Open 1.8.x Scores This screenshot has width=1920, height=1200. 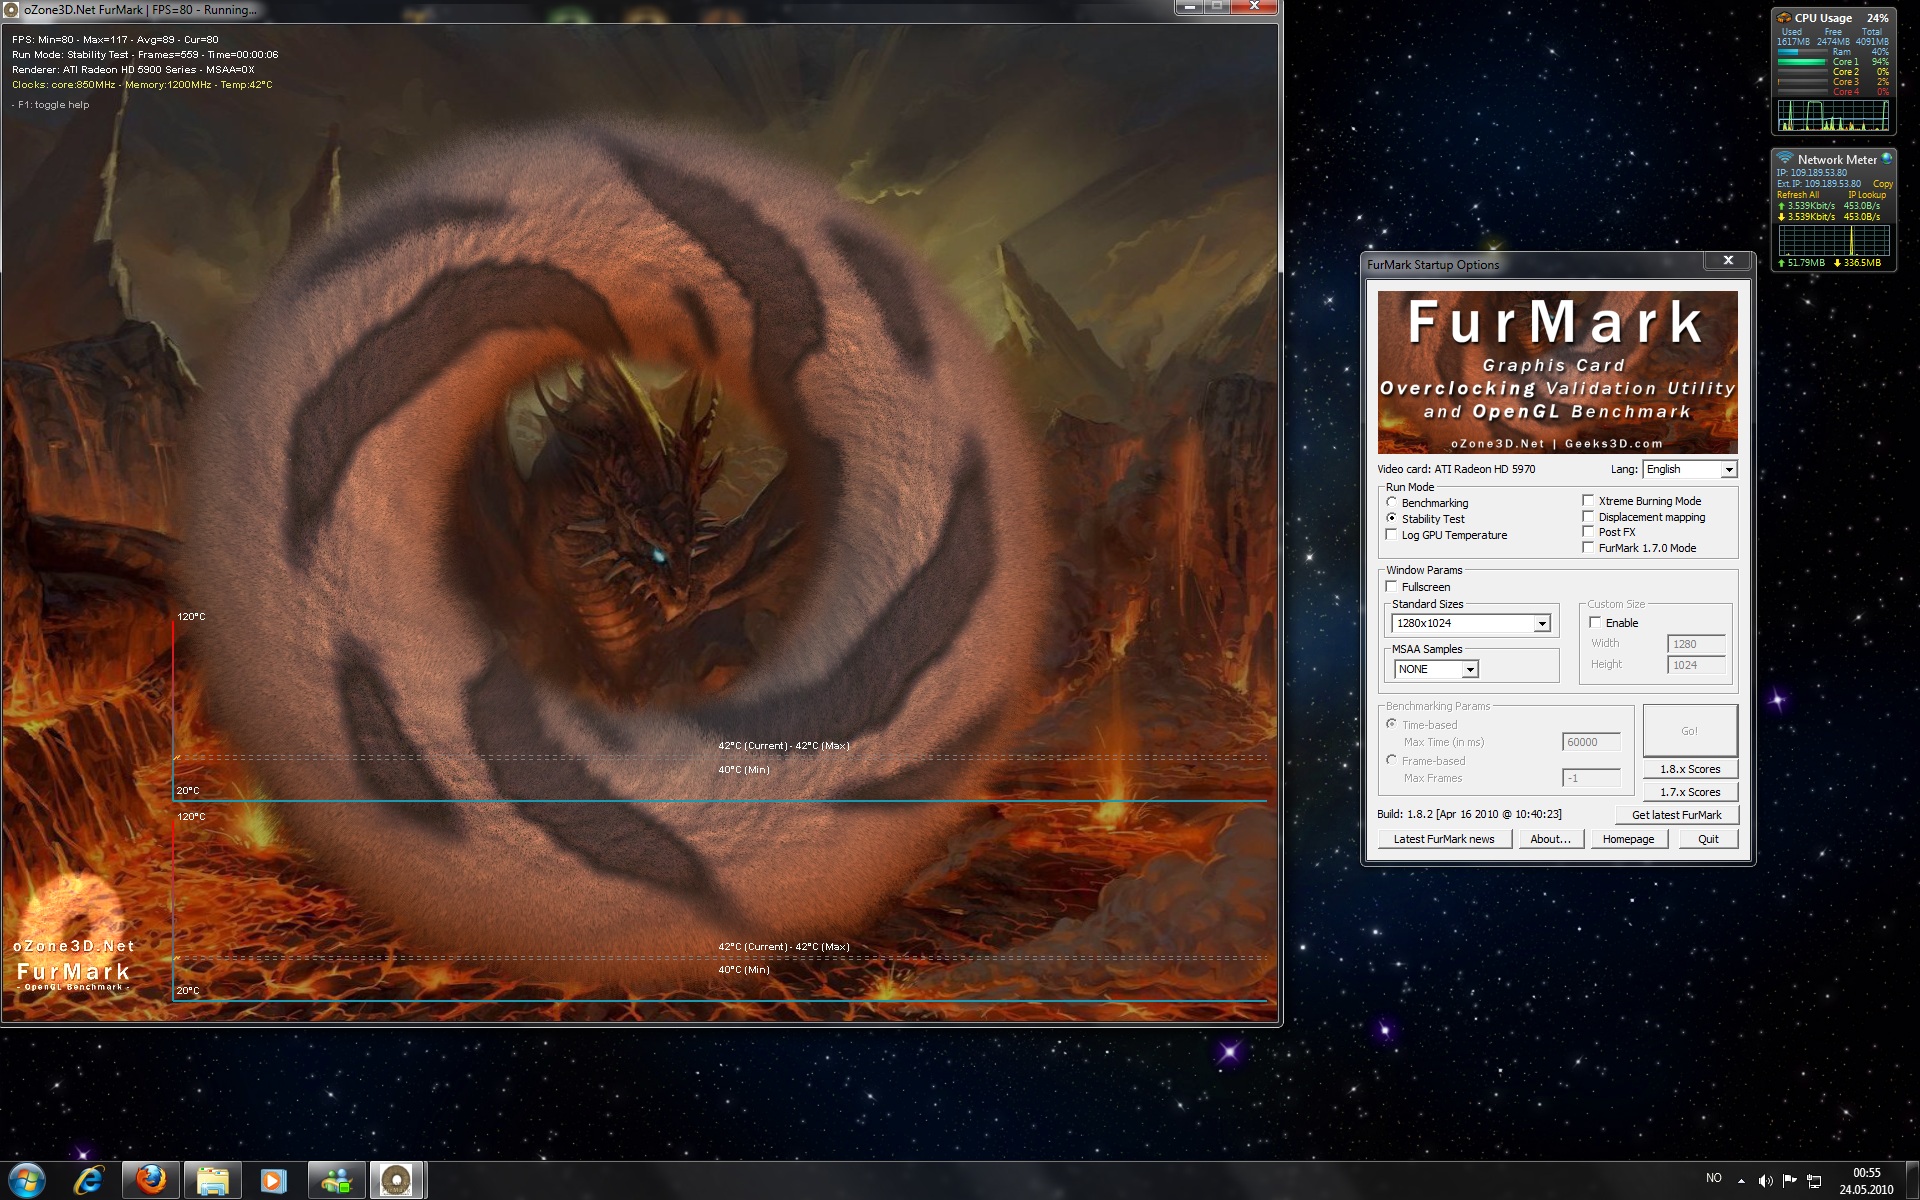pyautogui.click(x=1690, y=769)
